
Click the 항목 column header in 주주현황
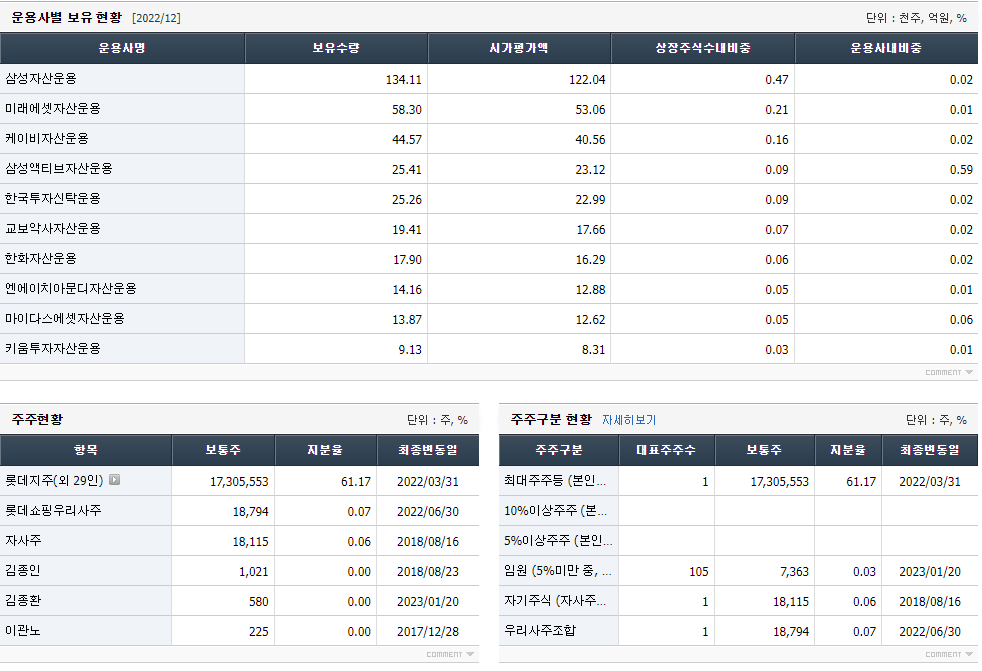coord(86,450)
